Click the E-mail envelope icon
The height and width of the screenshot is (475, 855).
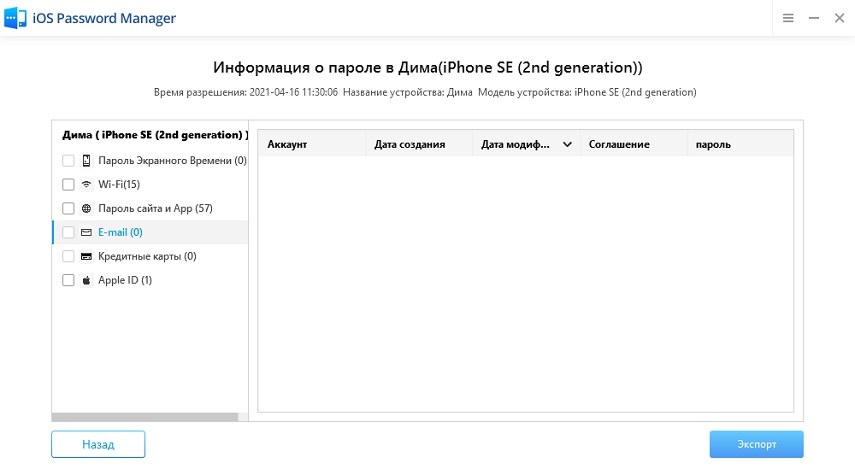[x=86, y=232]
